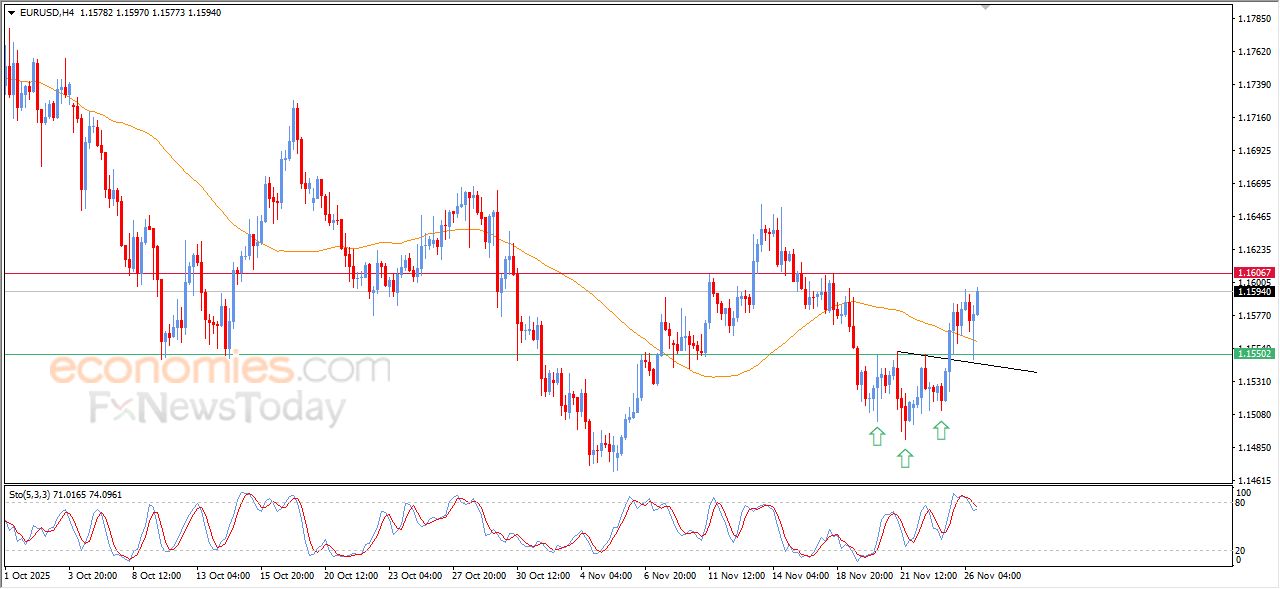
Task: Select the green 1.15502 price label
Action: [x=1254, y=354]
